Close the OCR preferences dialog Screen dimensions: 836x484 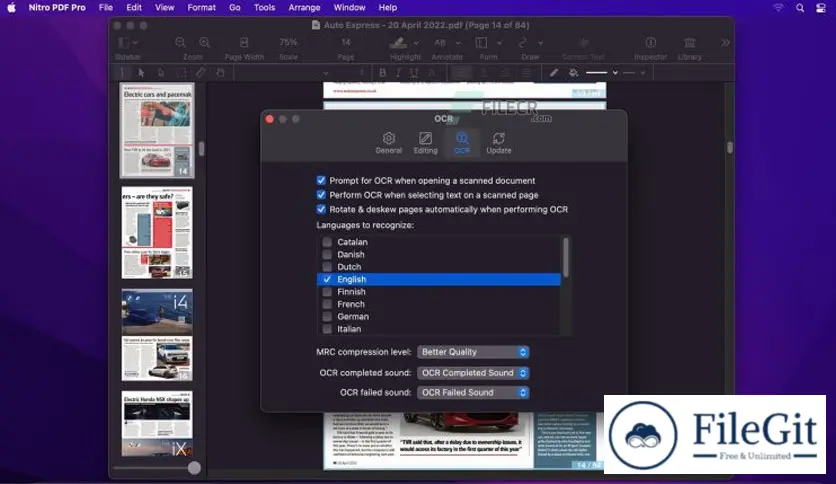coord(269,119)
